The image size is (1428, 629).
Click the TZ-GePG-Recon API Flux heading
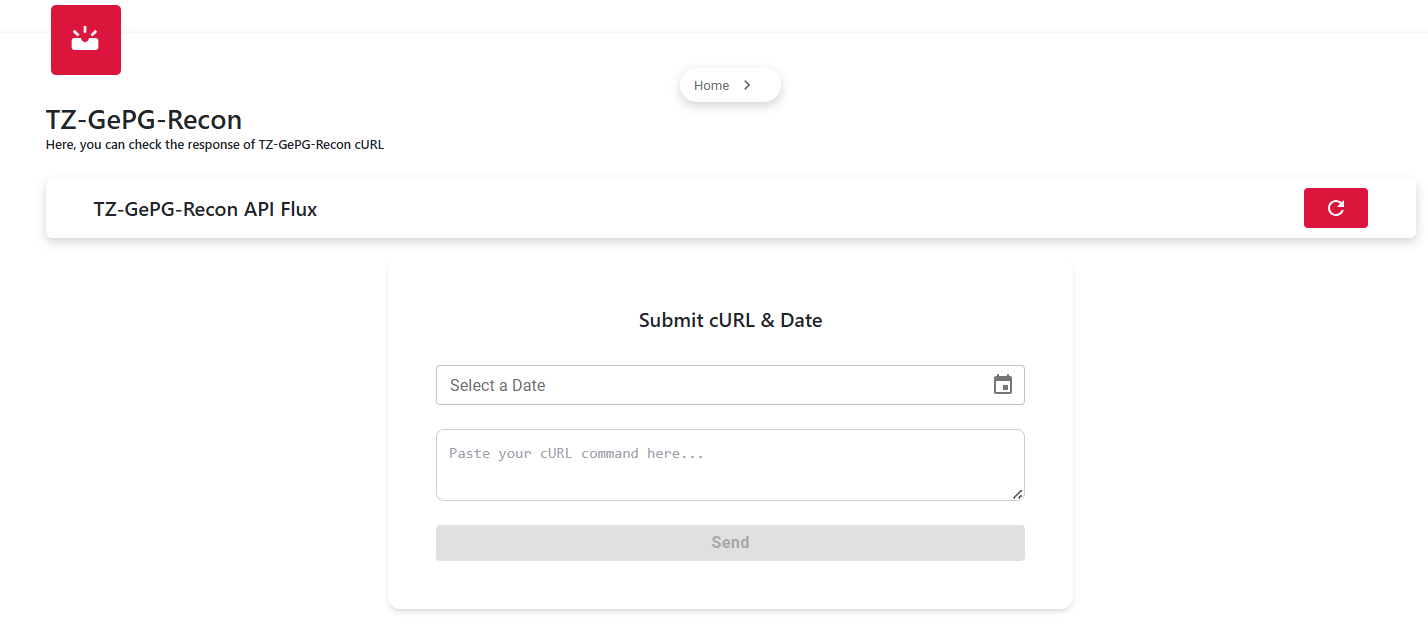click(205, 209)
